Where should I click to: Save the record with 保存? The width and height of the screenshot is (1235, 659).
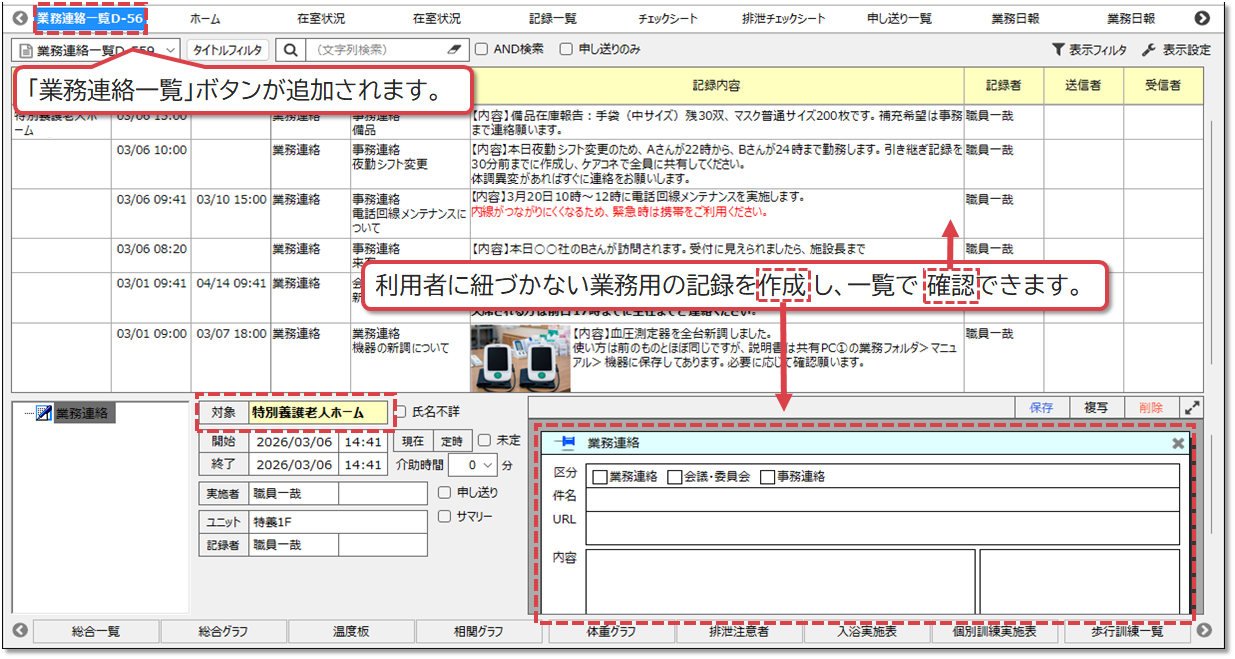1042,408
